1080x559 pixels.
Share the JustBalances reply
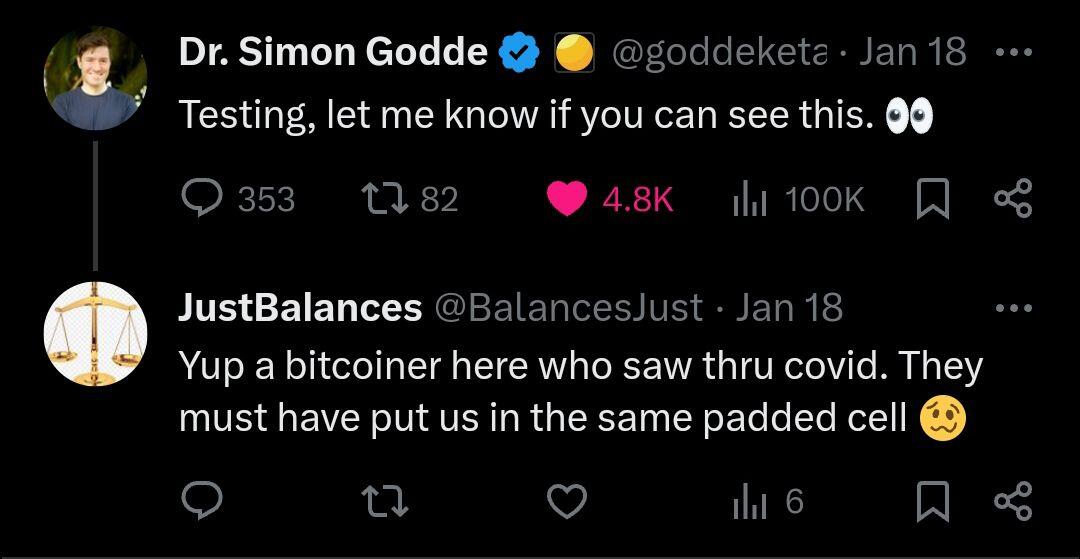(1013, 500)
